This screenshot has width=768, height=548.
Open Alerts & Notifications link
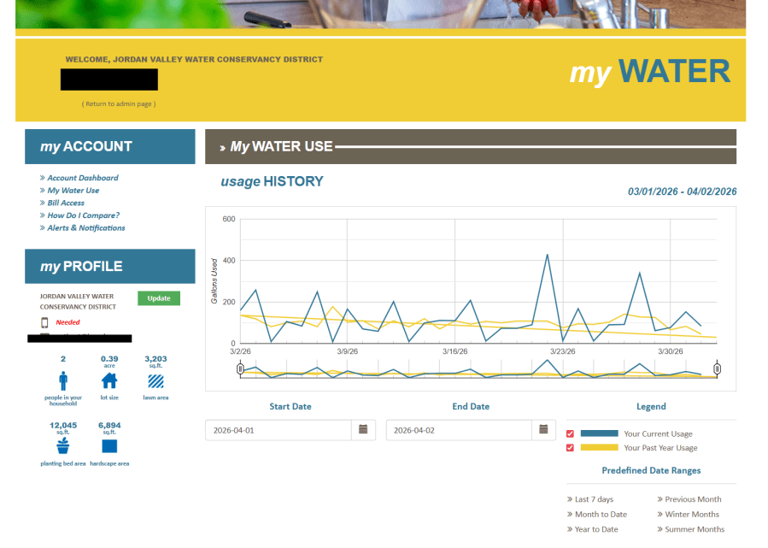[86, 228]
